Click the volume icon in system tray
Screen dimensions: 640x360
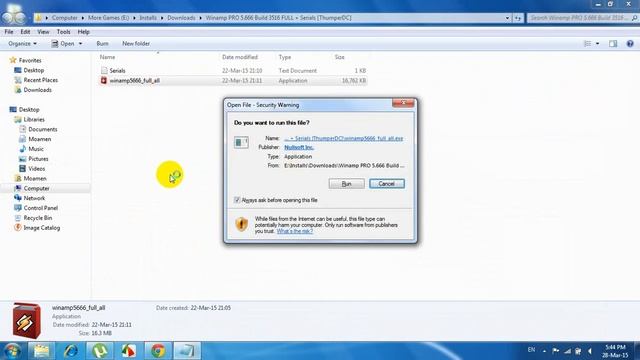[x=590, y=351]
